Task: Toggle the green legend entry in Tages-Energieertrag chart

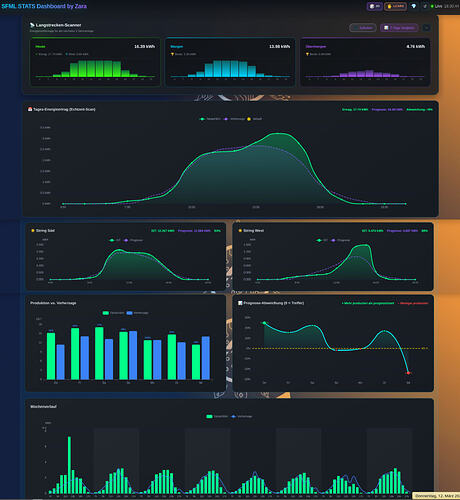Action: click(210, 119)
